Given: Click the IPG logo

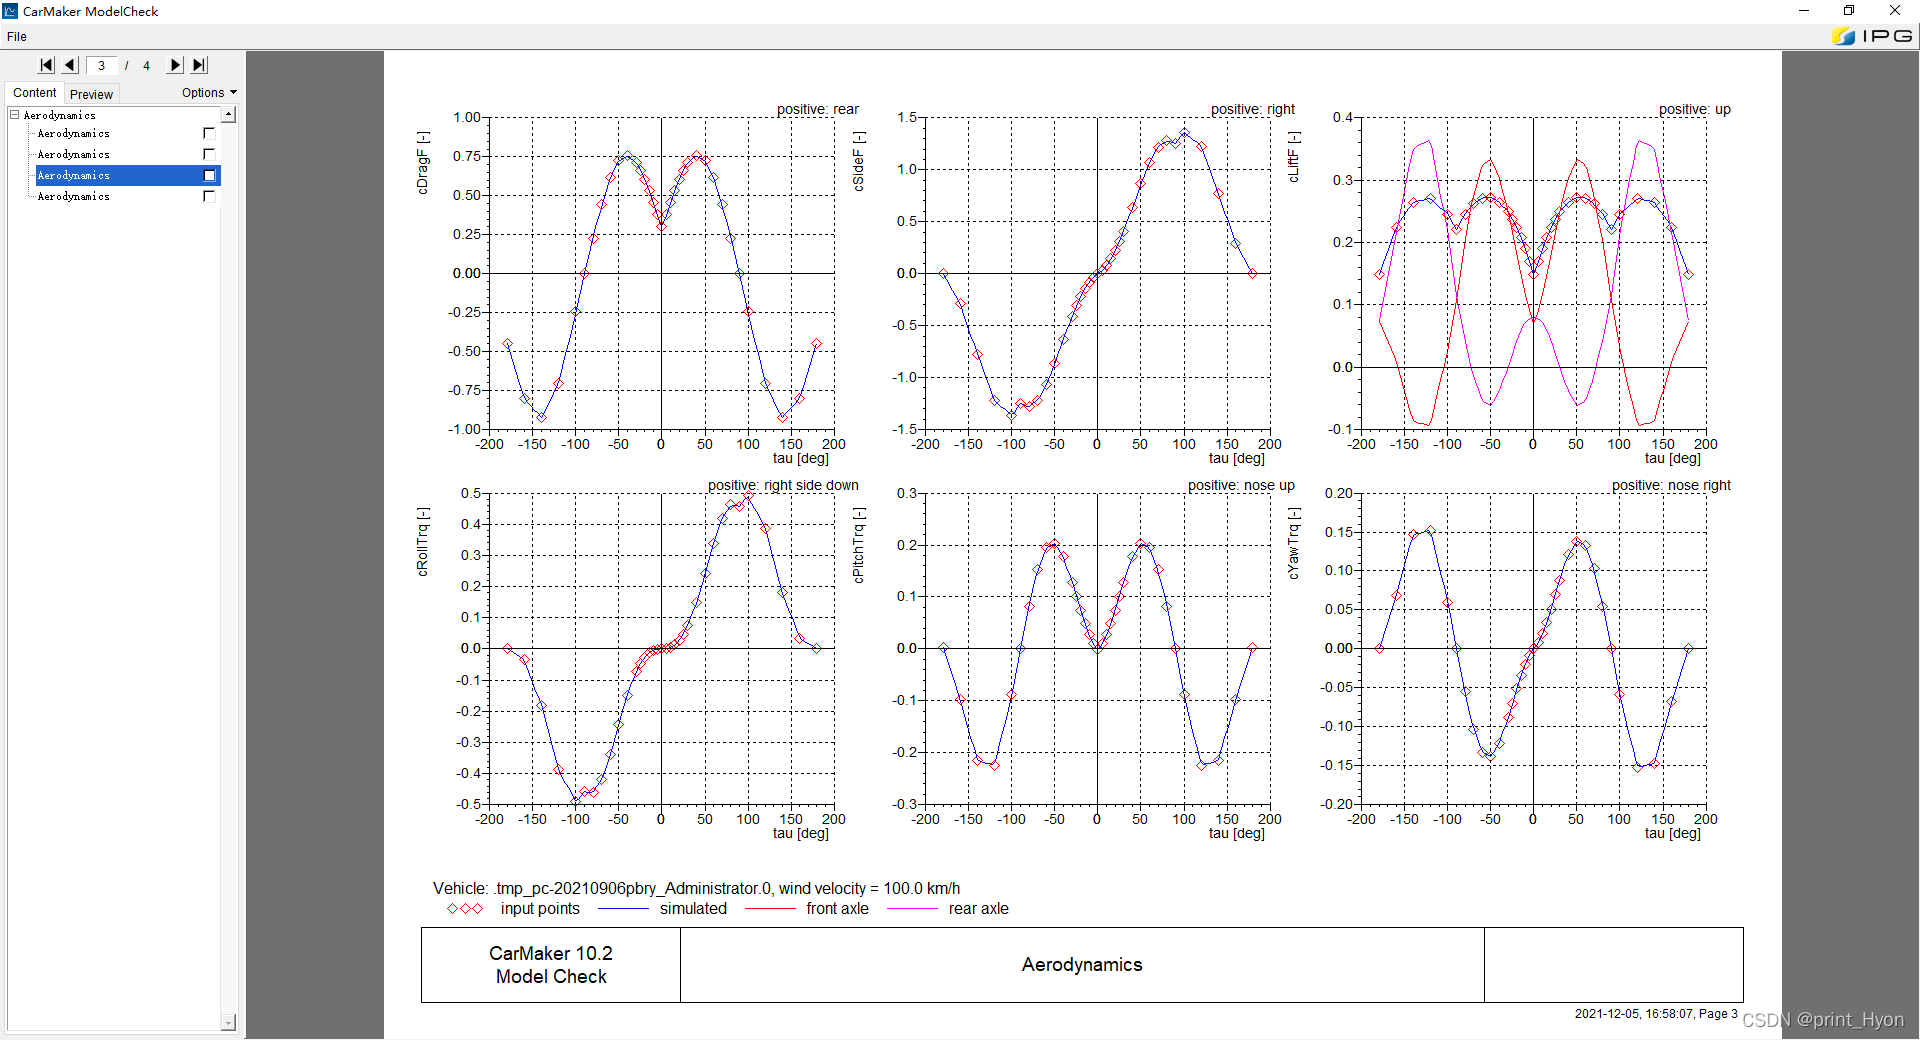Looking at the screenshot, I should click(x=1873, y=36).
